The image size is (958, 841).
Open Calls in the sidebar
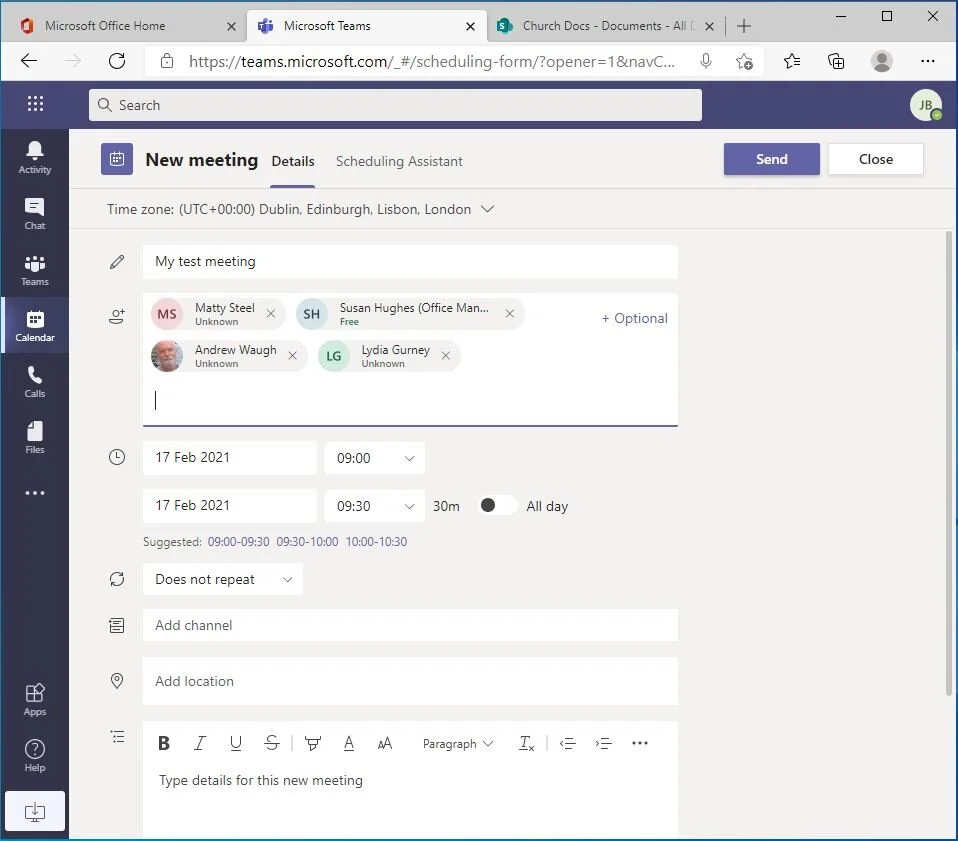[35, 382]
